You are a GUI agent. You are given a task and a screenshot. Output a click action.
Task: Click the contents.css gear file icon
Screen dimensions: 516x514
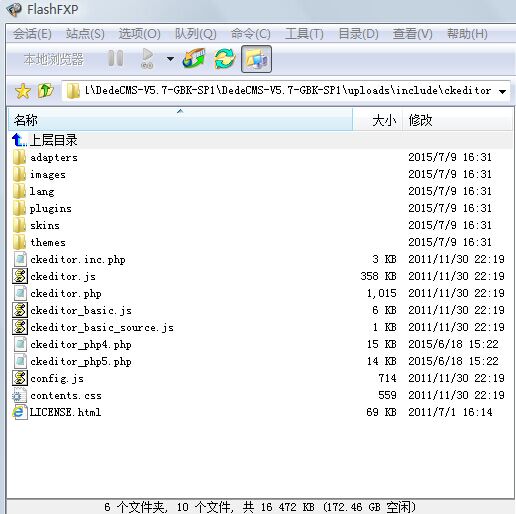click(x=19, y=395)
